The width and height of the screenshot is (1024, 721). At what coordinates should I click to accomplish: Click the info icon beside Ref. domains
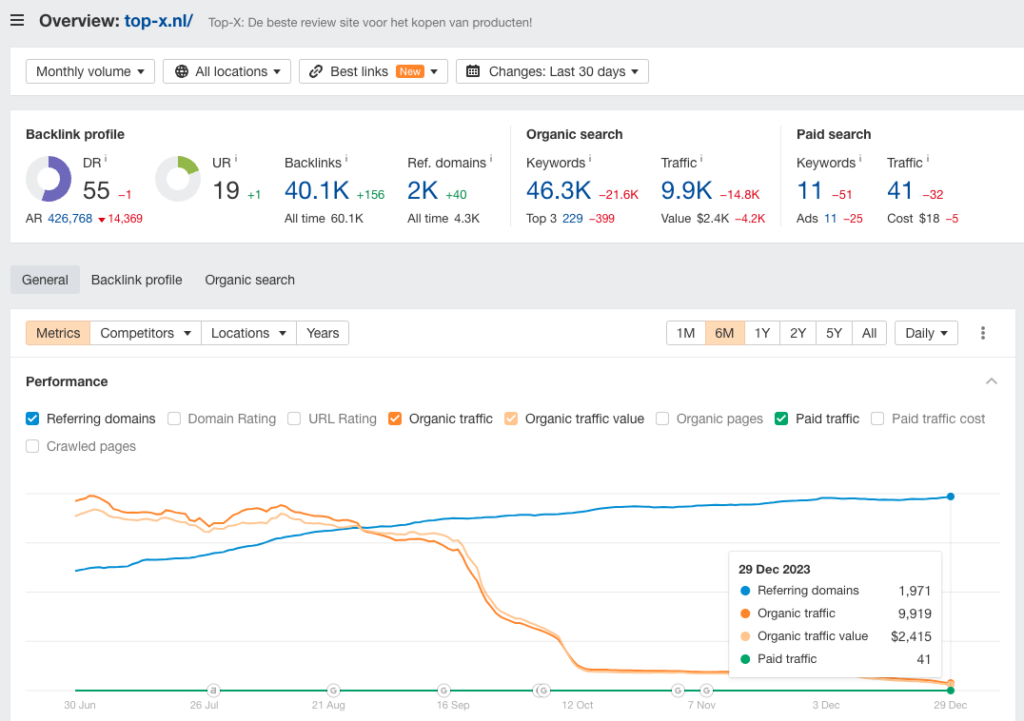point(491,160)
